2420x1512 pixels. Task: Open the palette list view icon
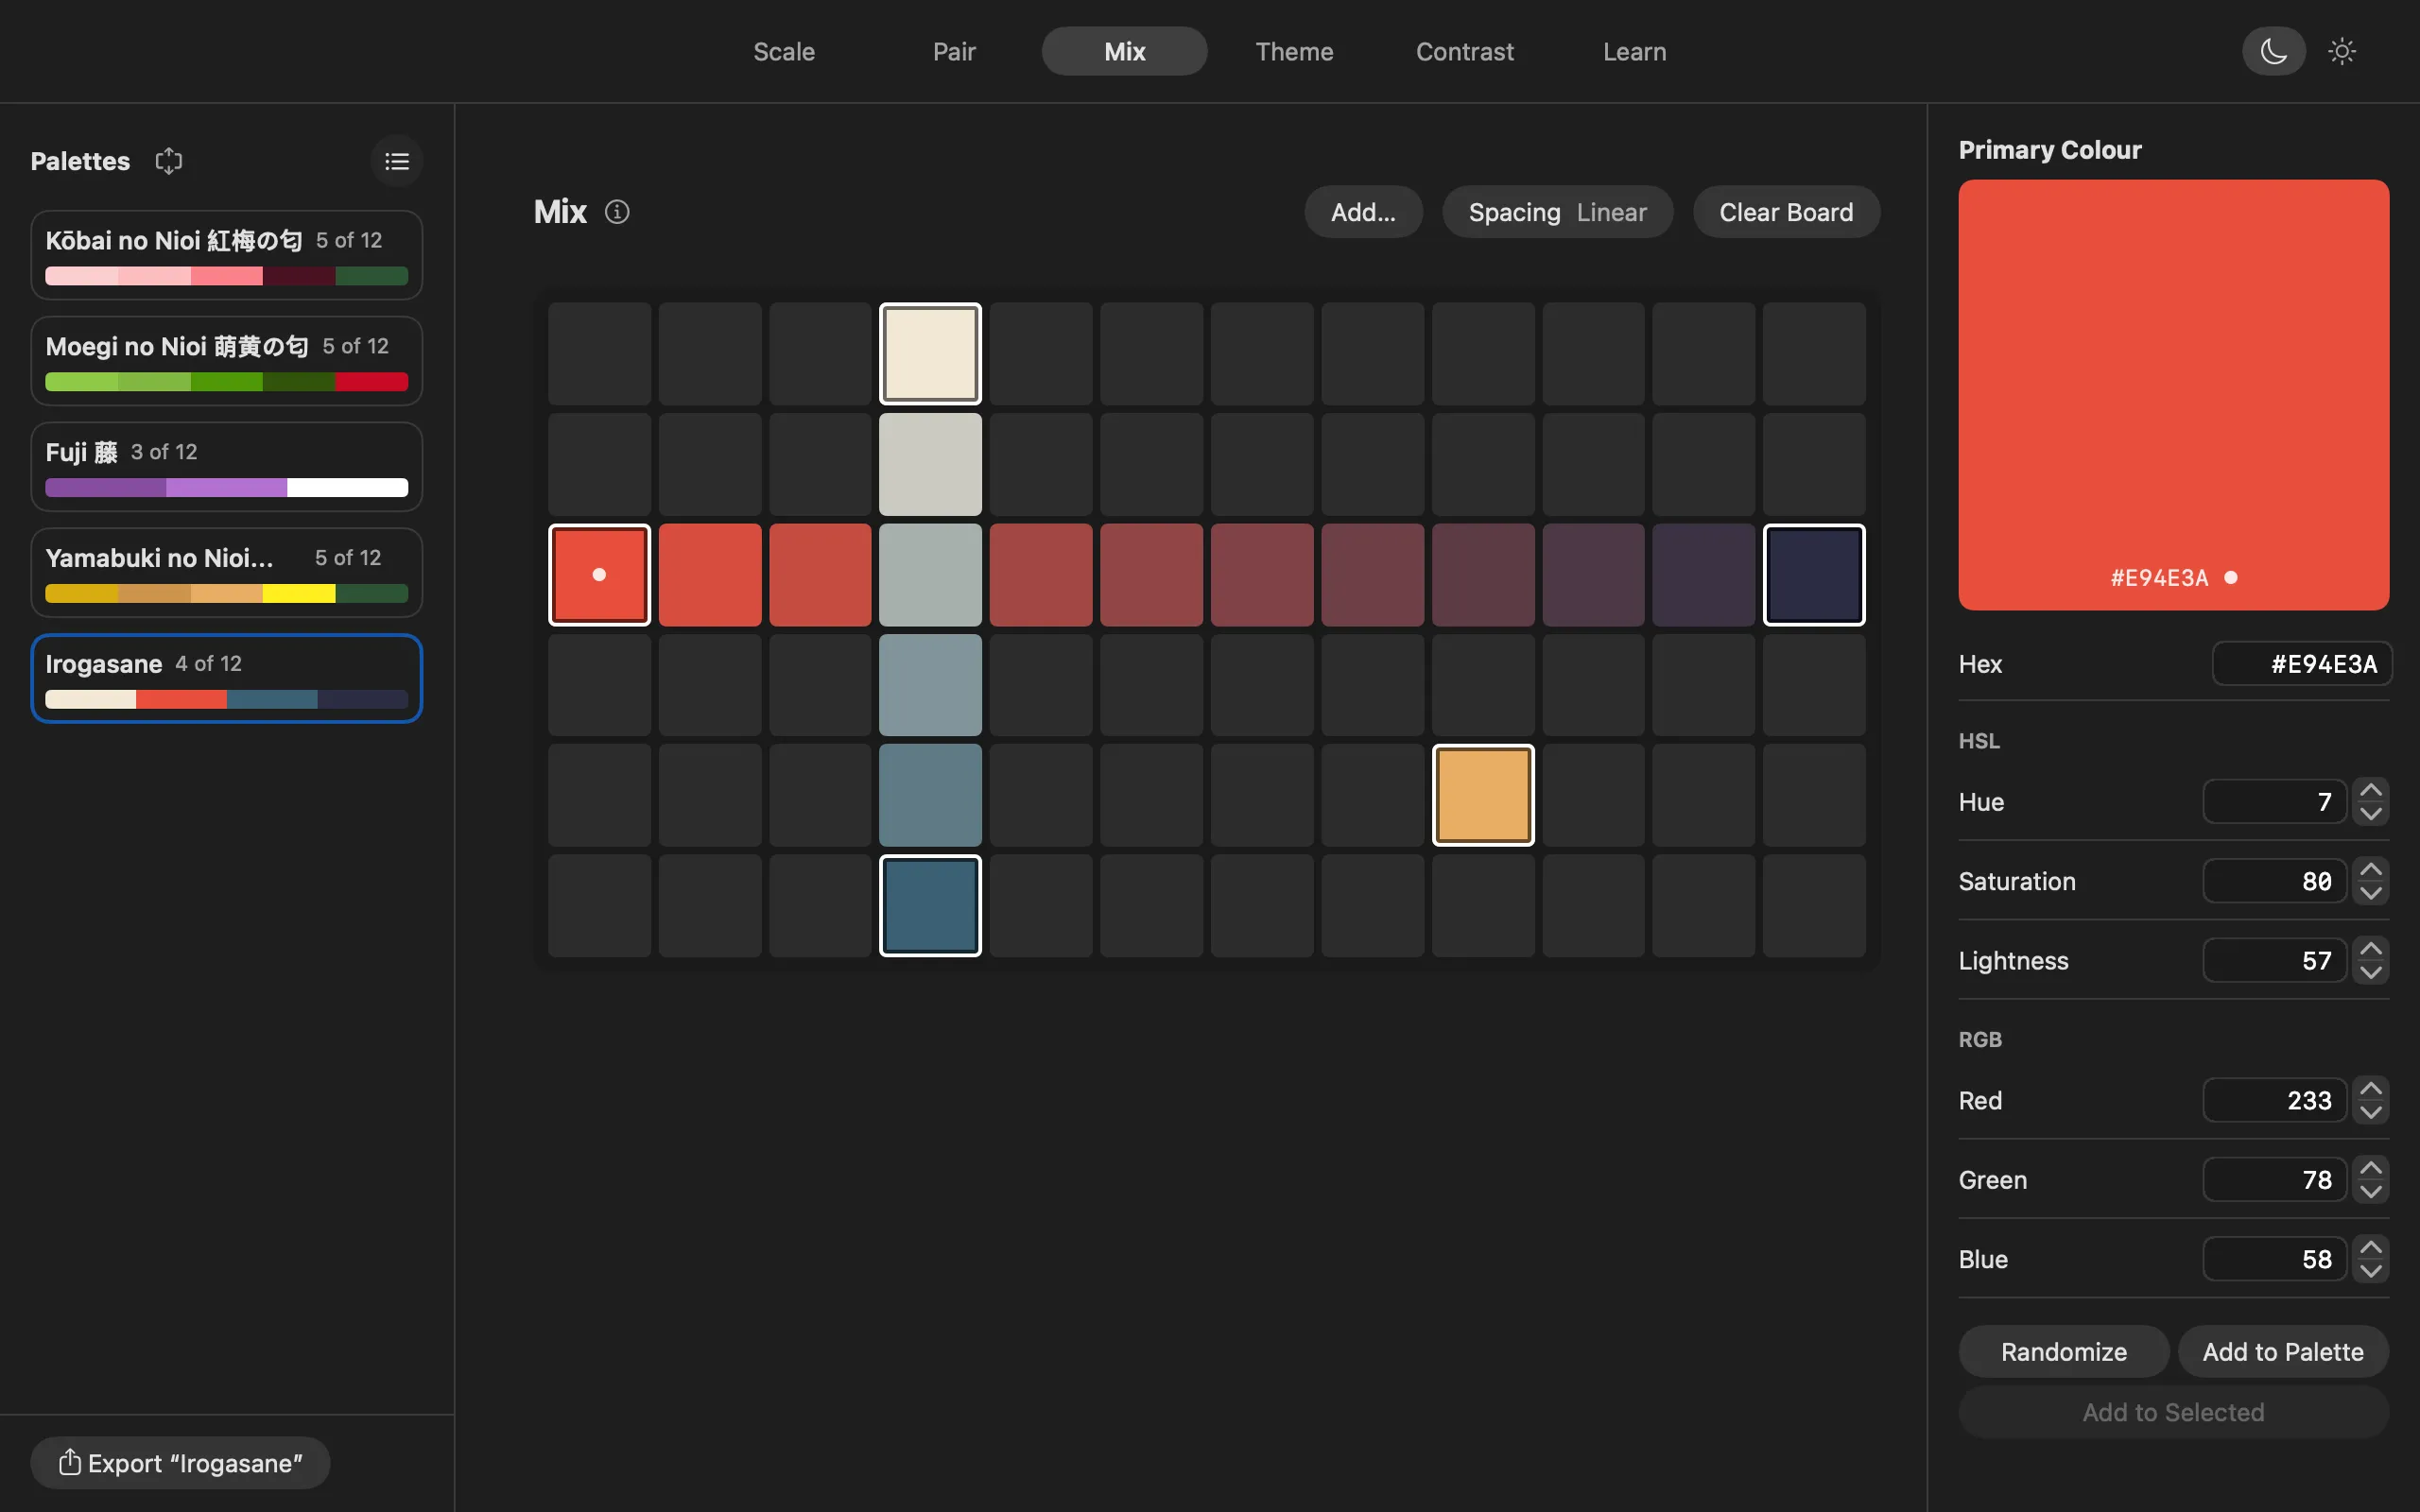(397, 161)
